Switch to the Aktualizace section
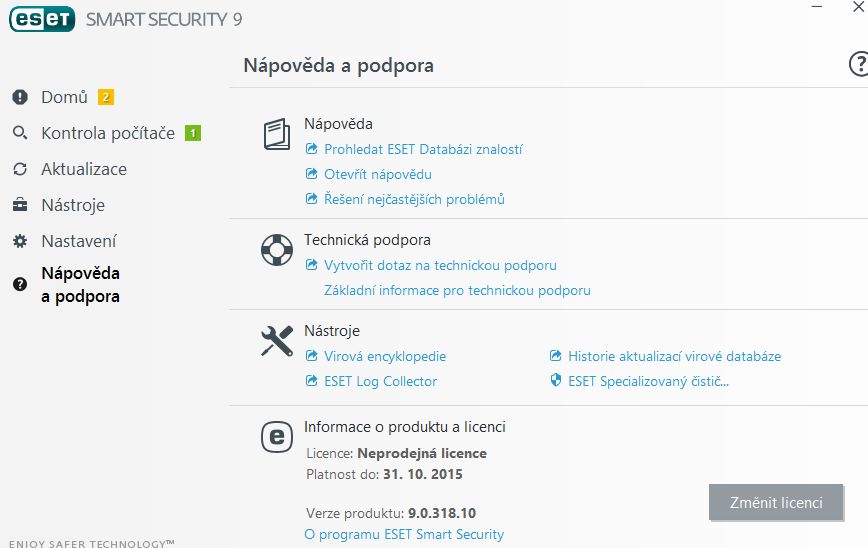The height and width of the screenshot is (548, 868). click(83, 169)
